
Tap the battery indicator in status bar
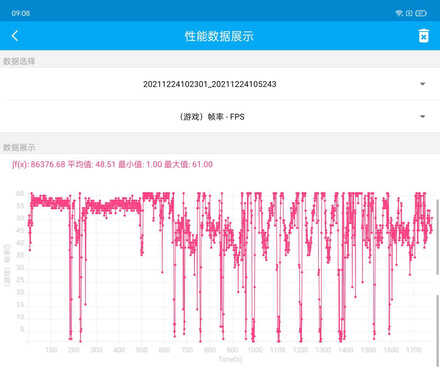tap(421, 13)
